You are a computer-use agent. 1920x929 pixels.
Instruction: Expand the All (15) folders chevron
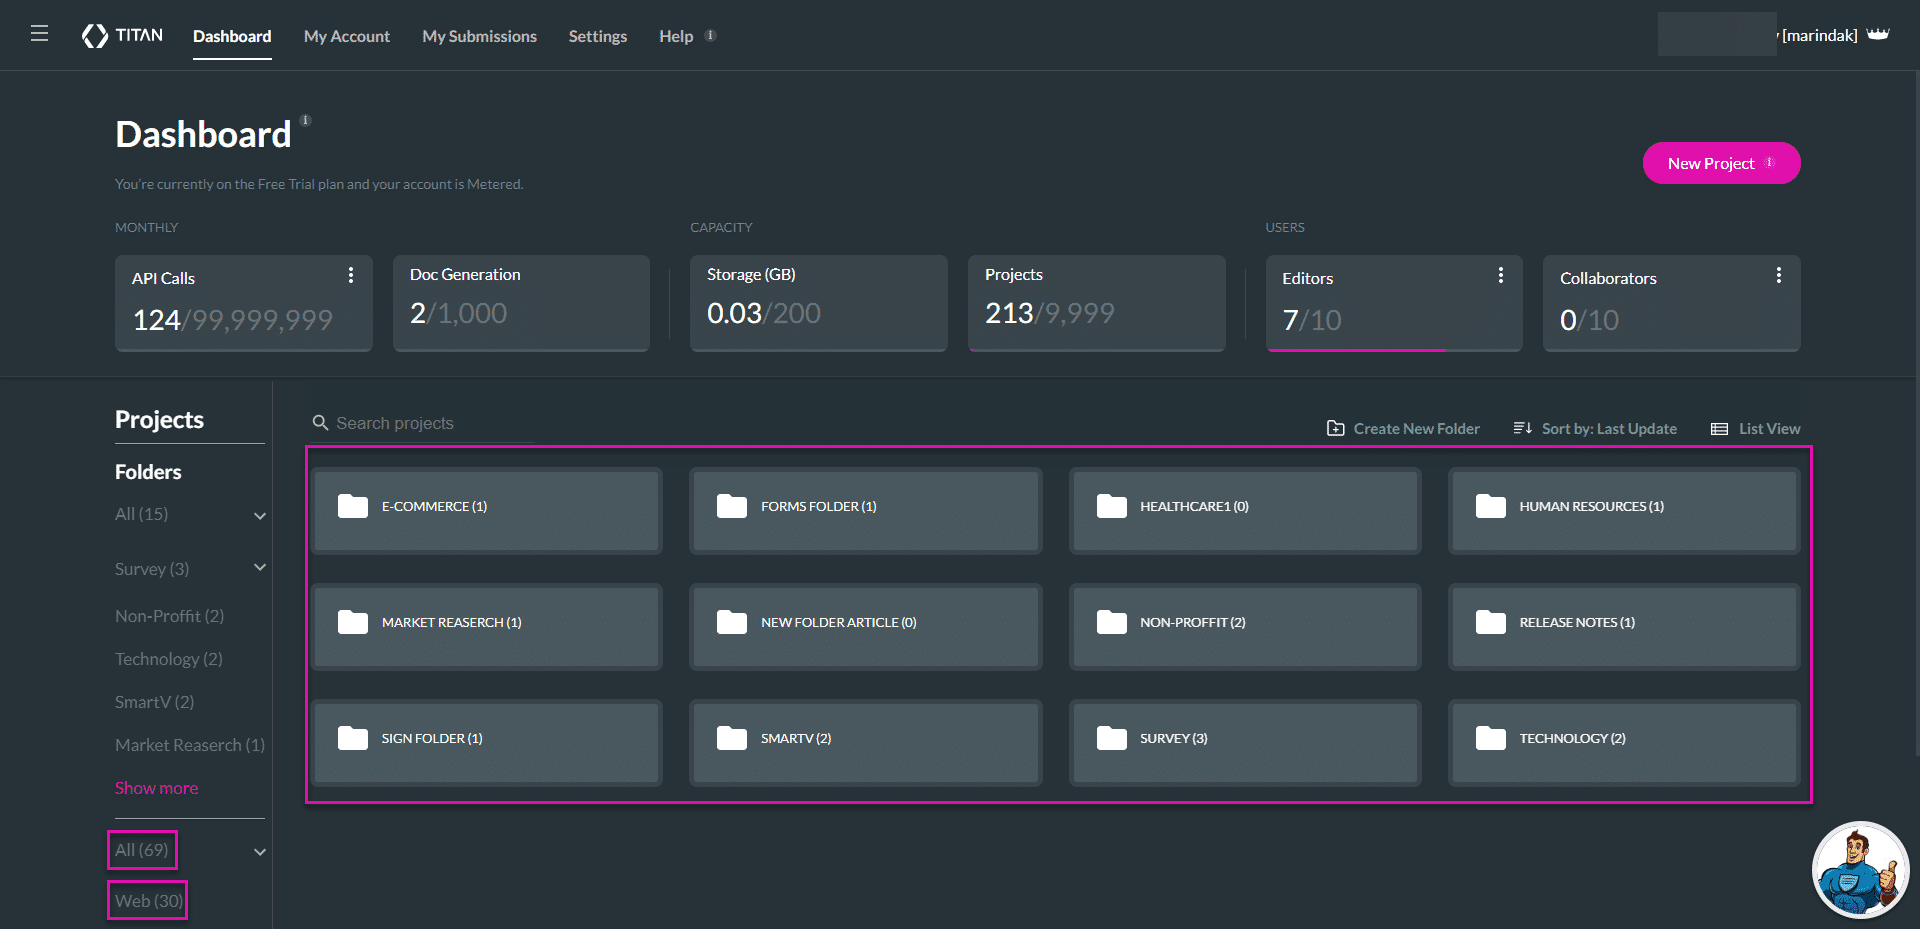point(260,516)
